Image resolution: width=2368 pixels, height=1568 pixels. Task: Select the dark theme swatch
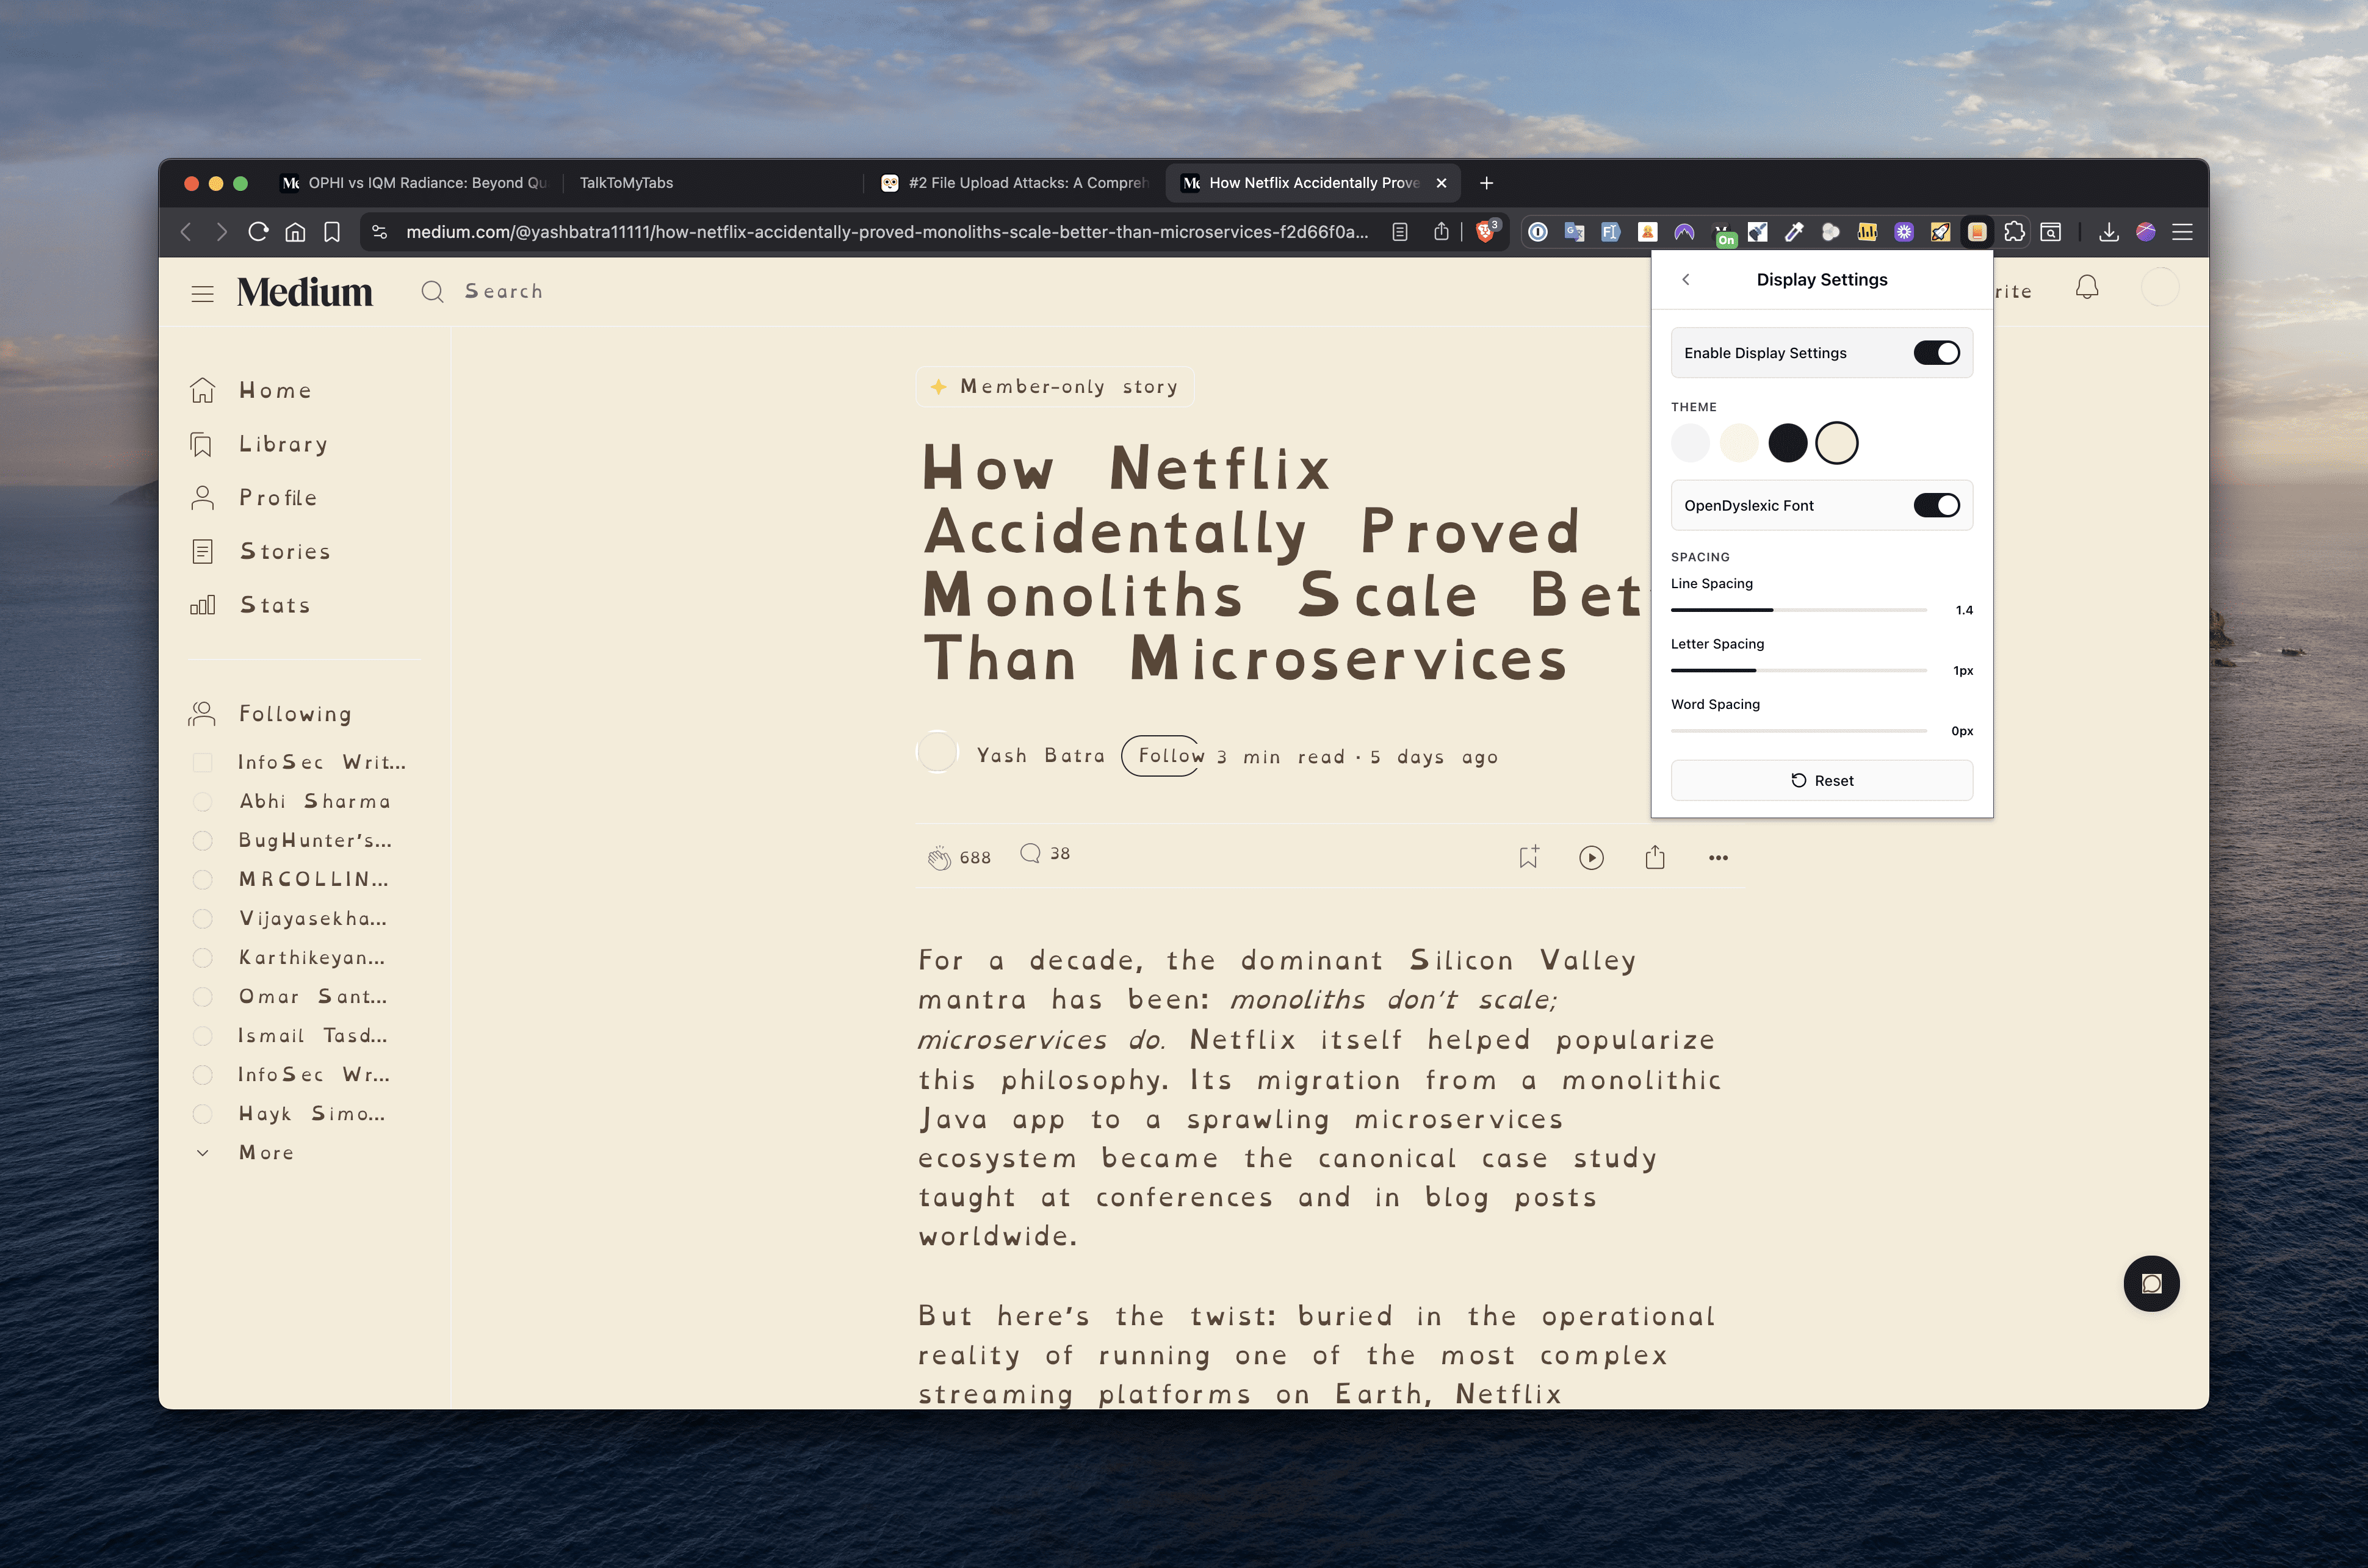click(1787, 443)
